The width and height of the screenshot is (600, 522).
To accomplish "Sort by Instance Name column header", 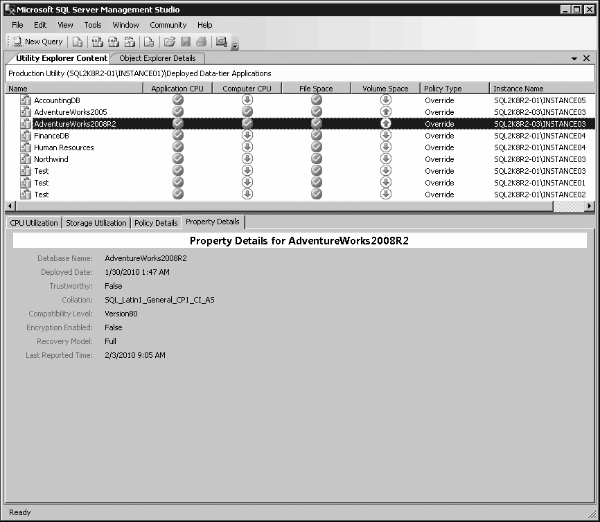I will click(x=542, y=88).
